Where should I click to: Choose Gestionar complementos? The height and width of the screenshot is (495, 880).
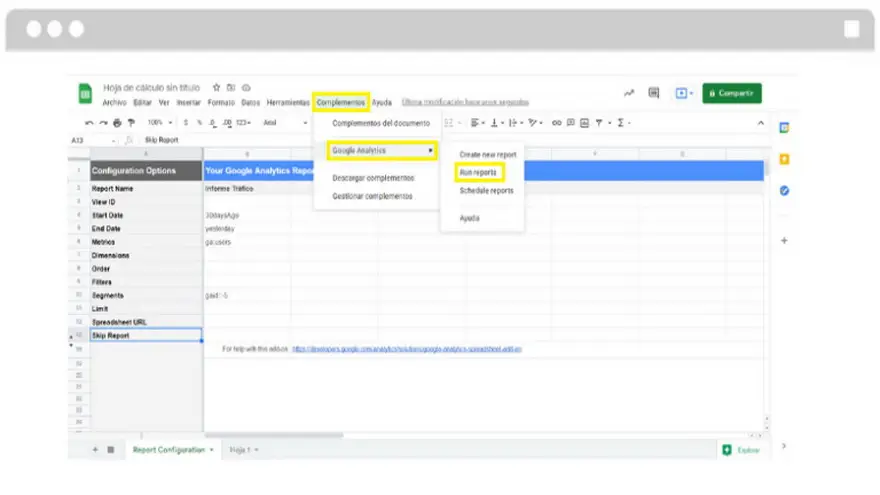pyautogui.click(x=372, y=196)
